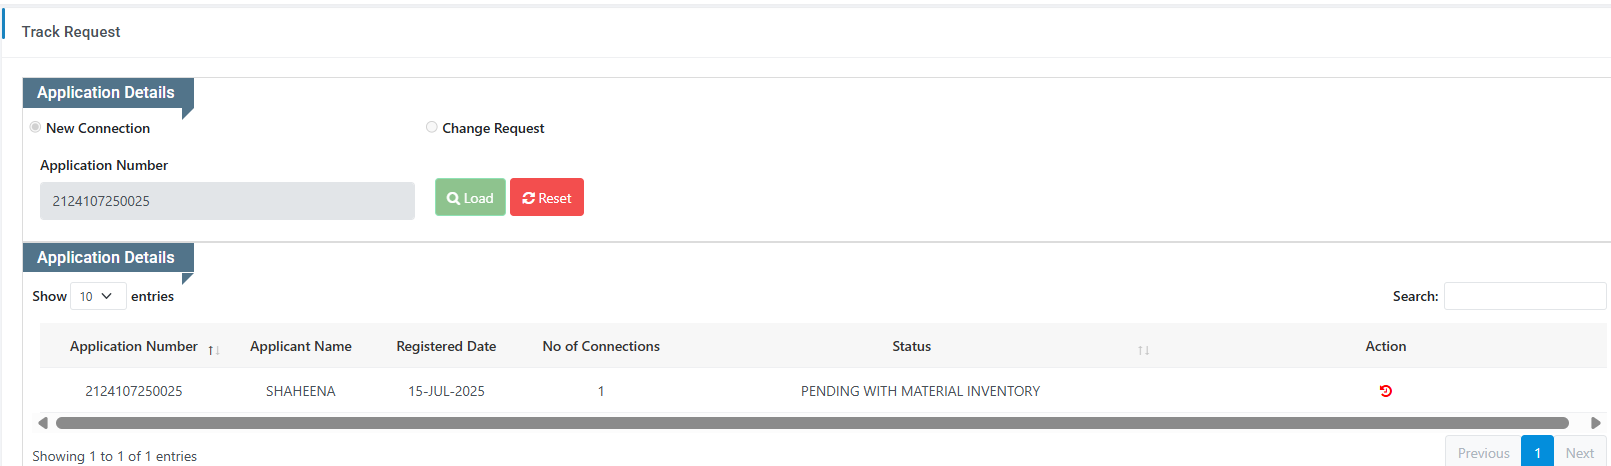1611x466 pixels.
Task: Click the refresh icon on Reset button
Action: point(528,198)
